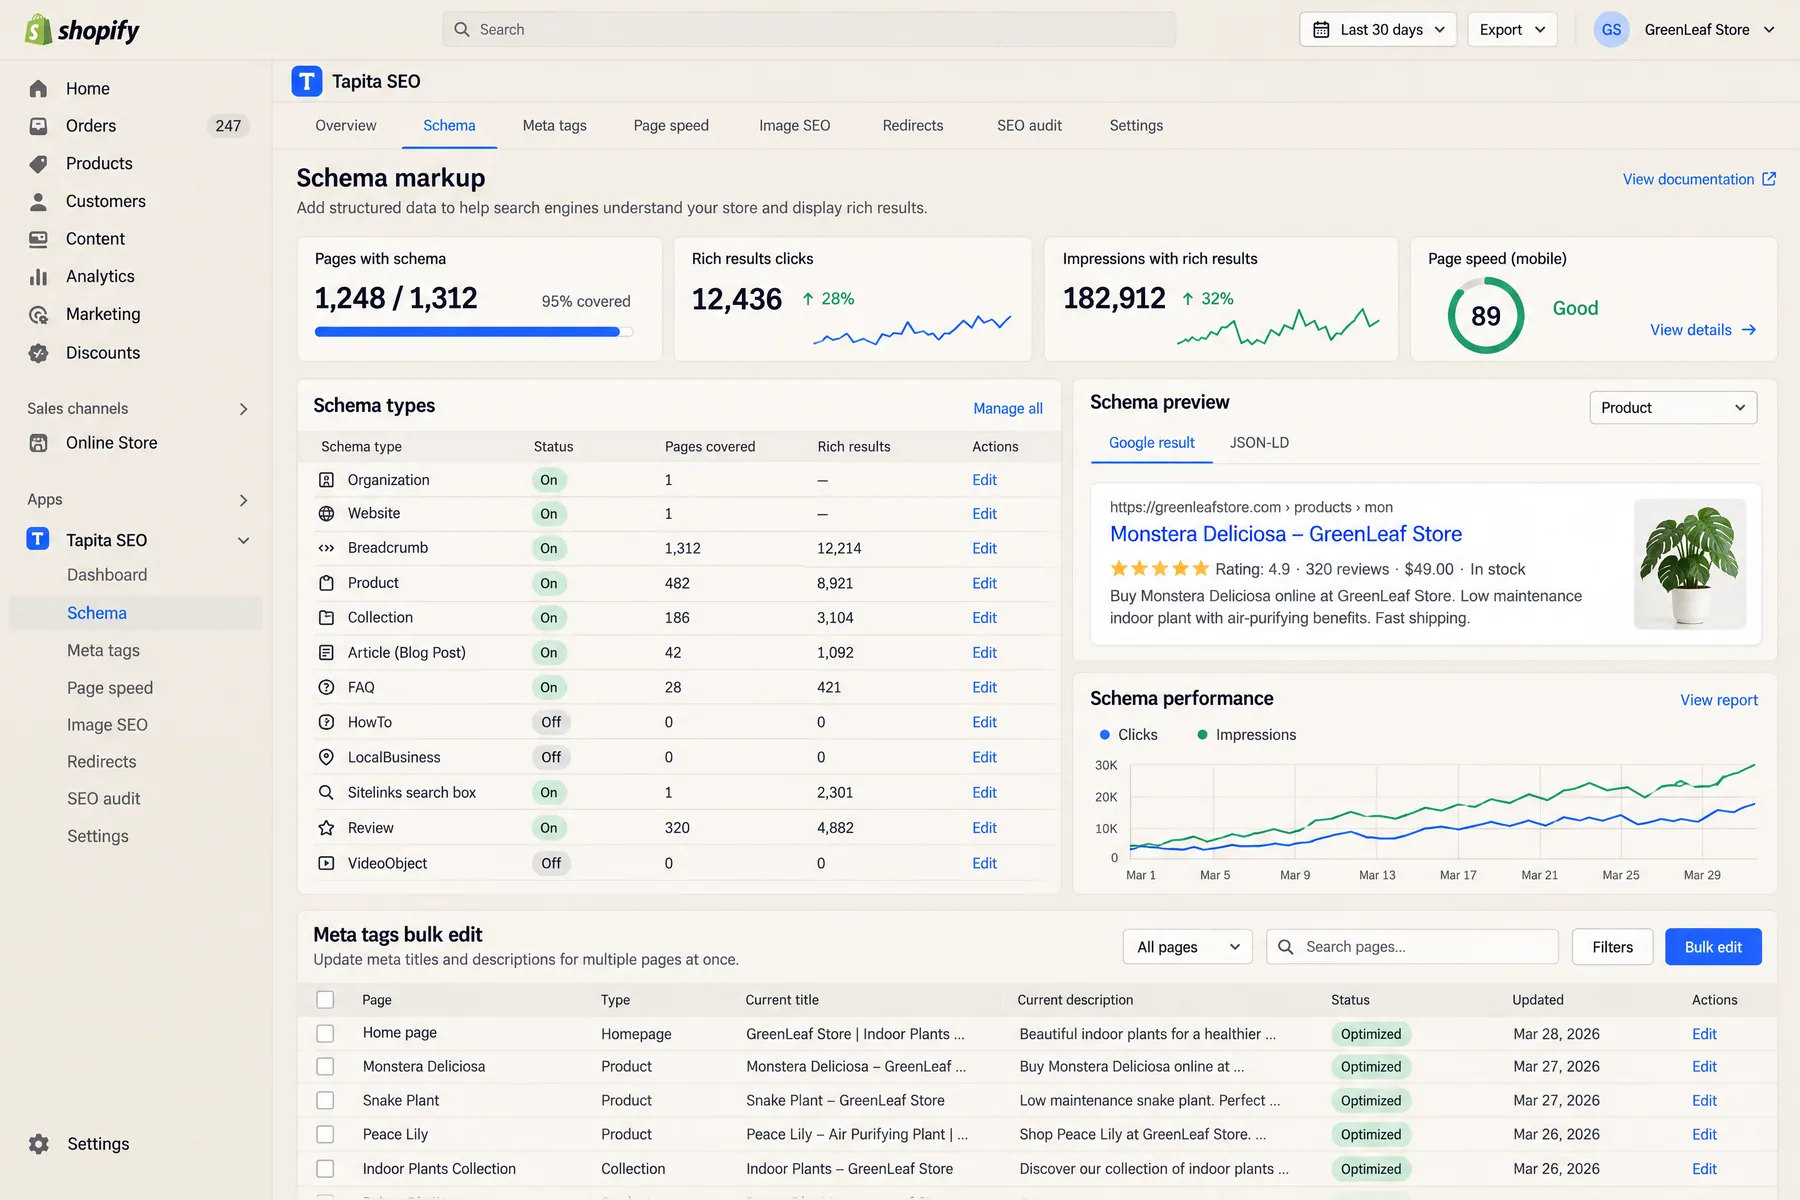
Task: Click the Organization schema type icon
Action: 326,480
